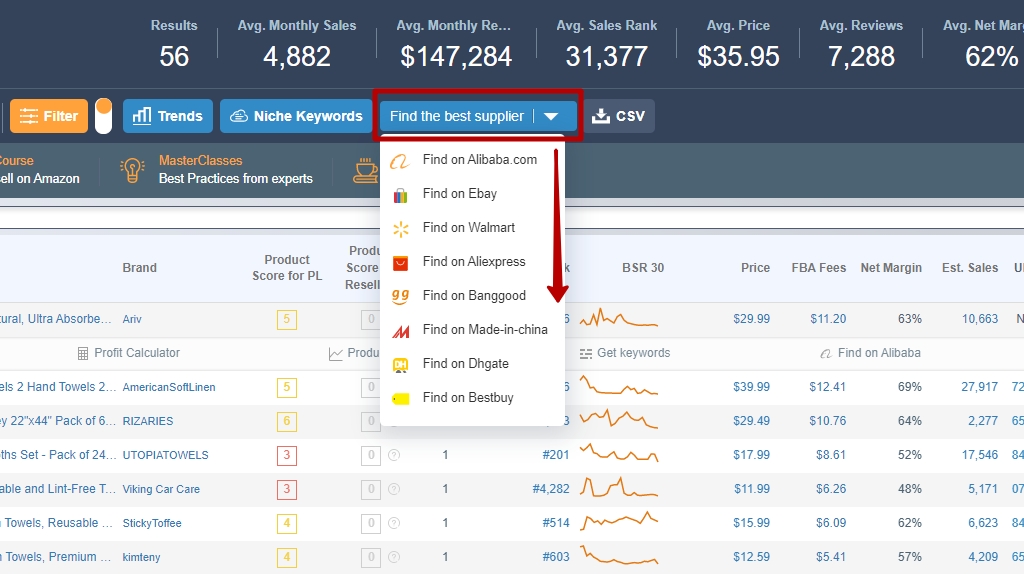Click the coffee cup icon
The image size is (1024, 574).
(366, 170)
